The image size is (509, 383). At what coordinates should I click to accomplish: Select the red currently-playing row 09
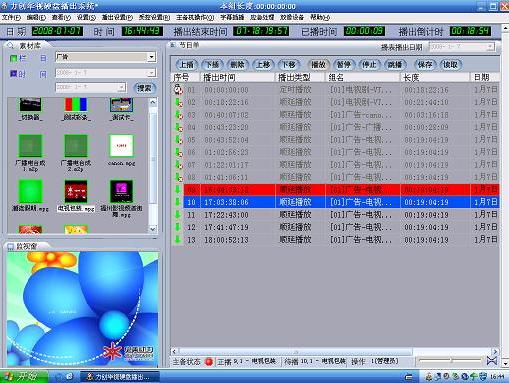(341, 190)
